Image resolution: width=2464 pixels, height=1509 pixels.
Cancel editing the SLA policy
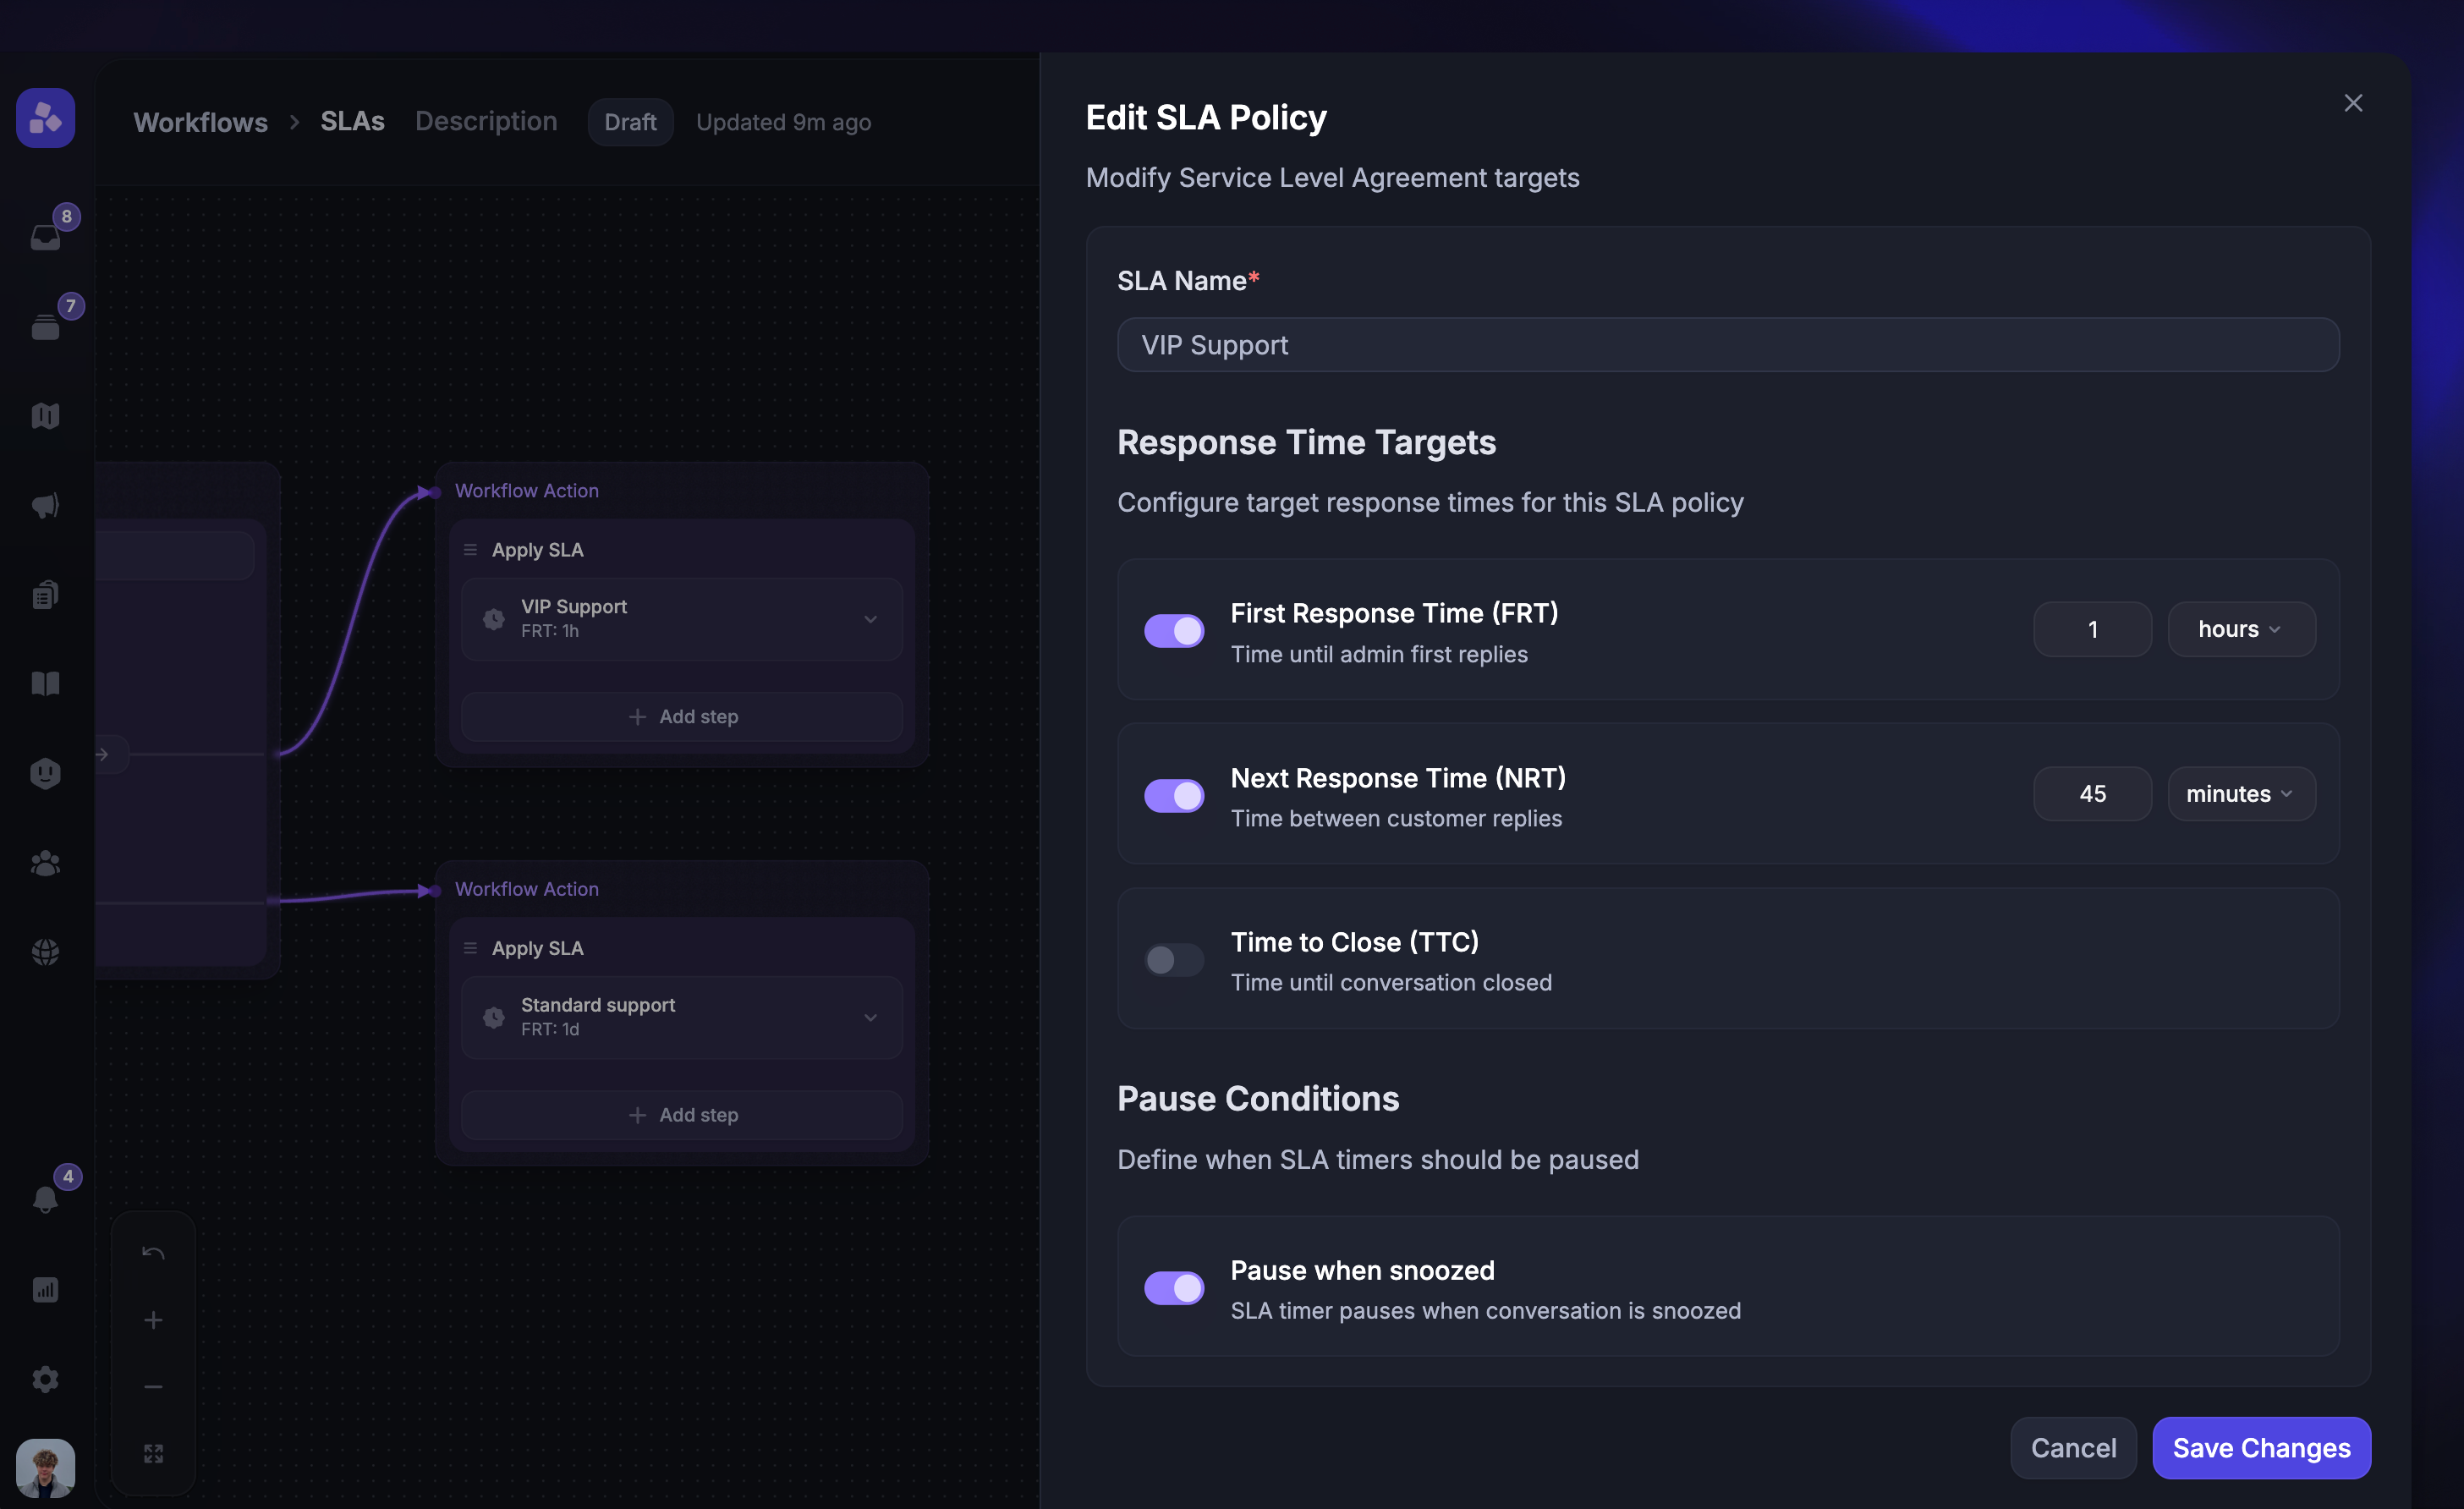coord(2073,1447)
